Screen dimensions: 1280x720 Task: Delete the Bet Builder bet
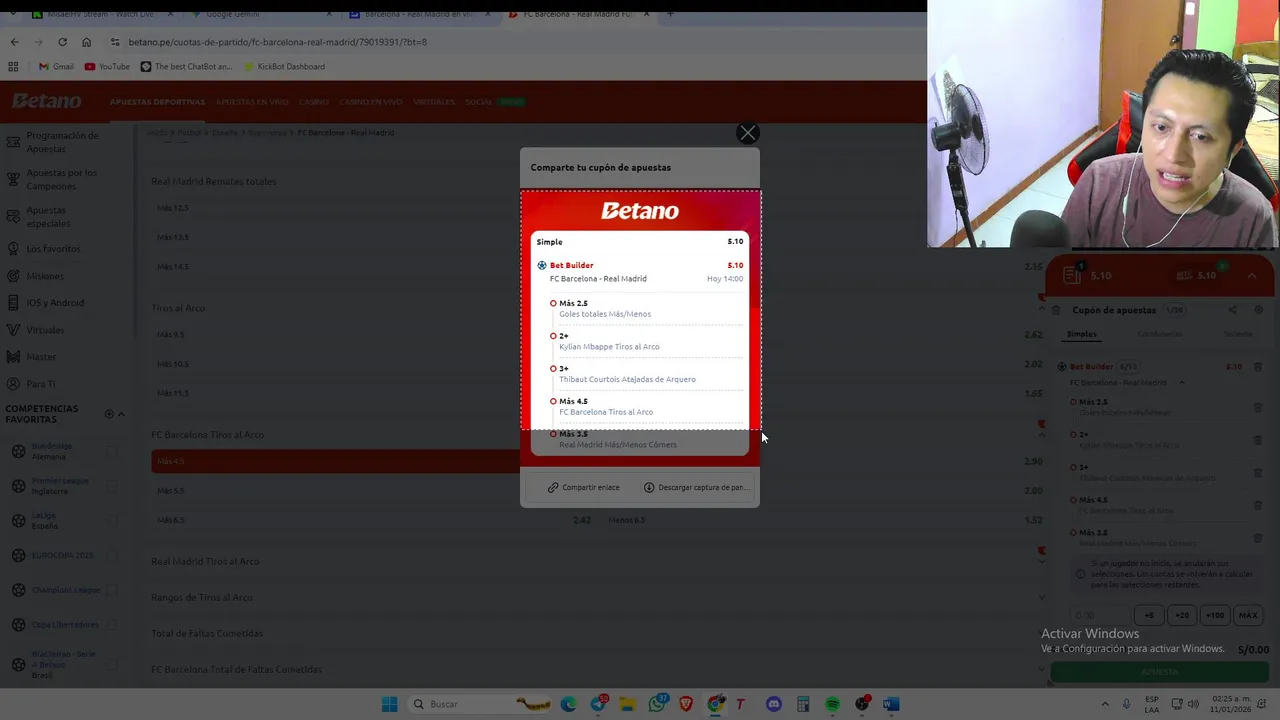coord(1258,367)
